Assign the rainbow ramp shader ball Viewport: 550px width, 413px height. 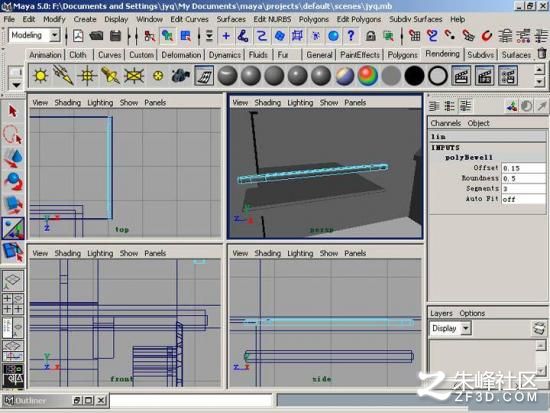pos(368,76)
